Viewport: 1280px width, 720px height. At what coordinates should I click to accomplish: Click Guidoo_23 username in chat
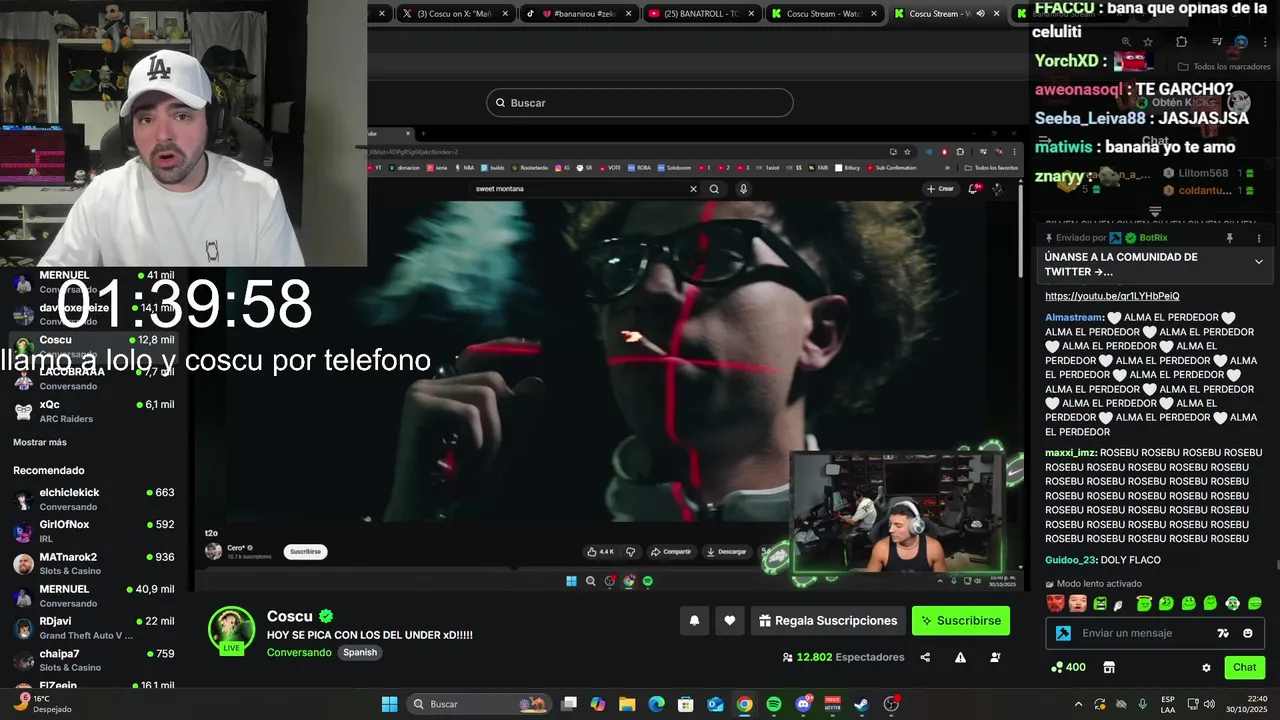click(x=1071, y=560)
